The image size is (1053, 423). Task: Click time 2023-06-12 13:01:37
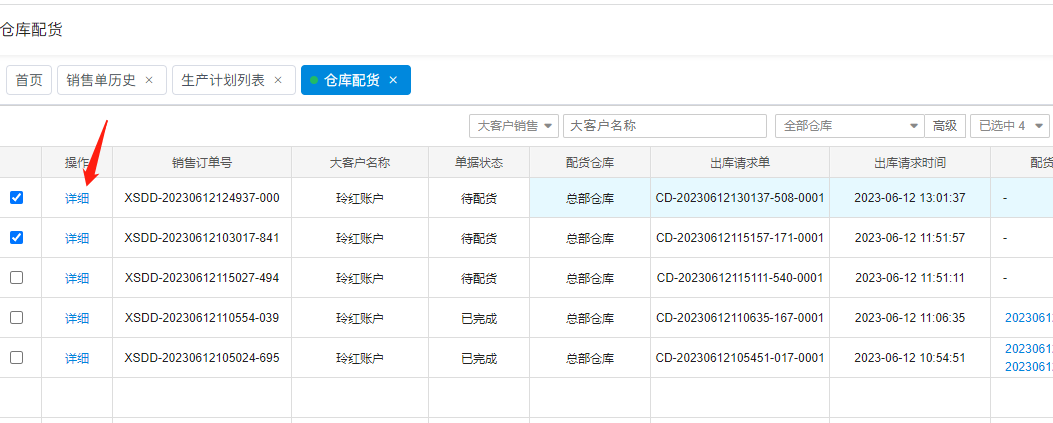click(910, 198)
